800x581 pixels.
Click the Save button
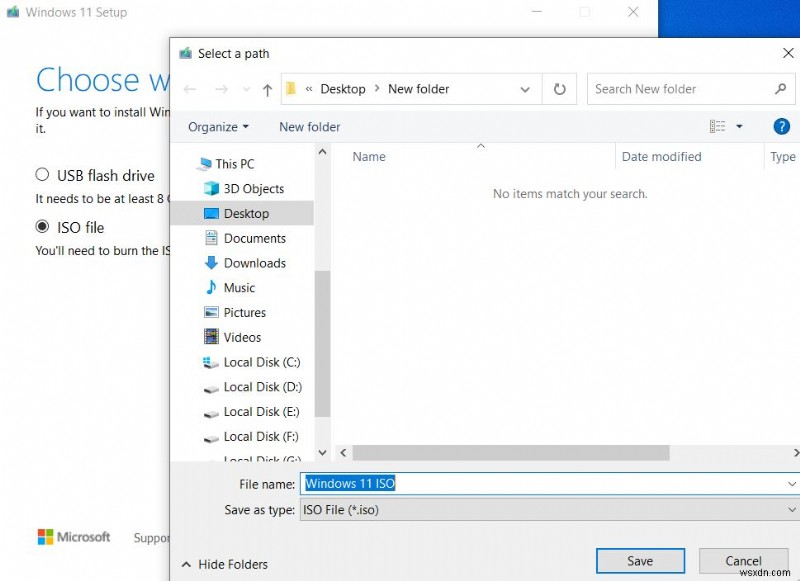coord(640,561)
